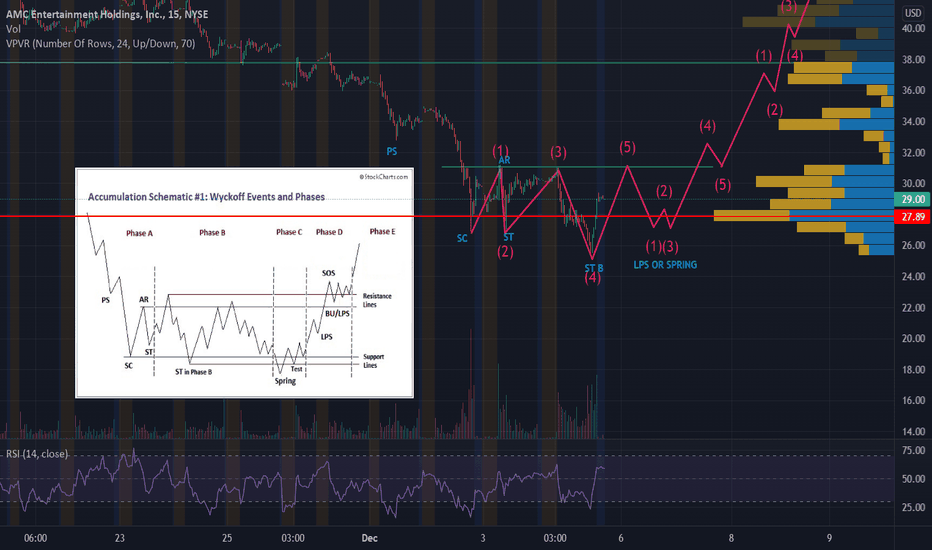Click the 24.00 price axis value
Image resolution: width=932 pixels, height=550 pixels.
913,276
